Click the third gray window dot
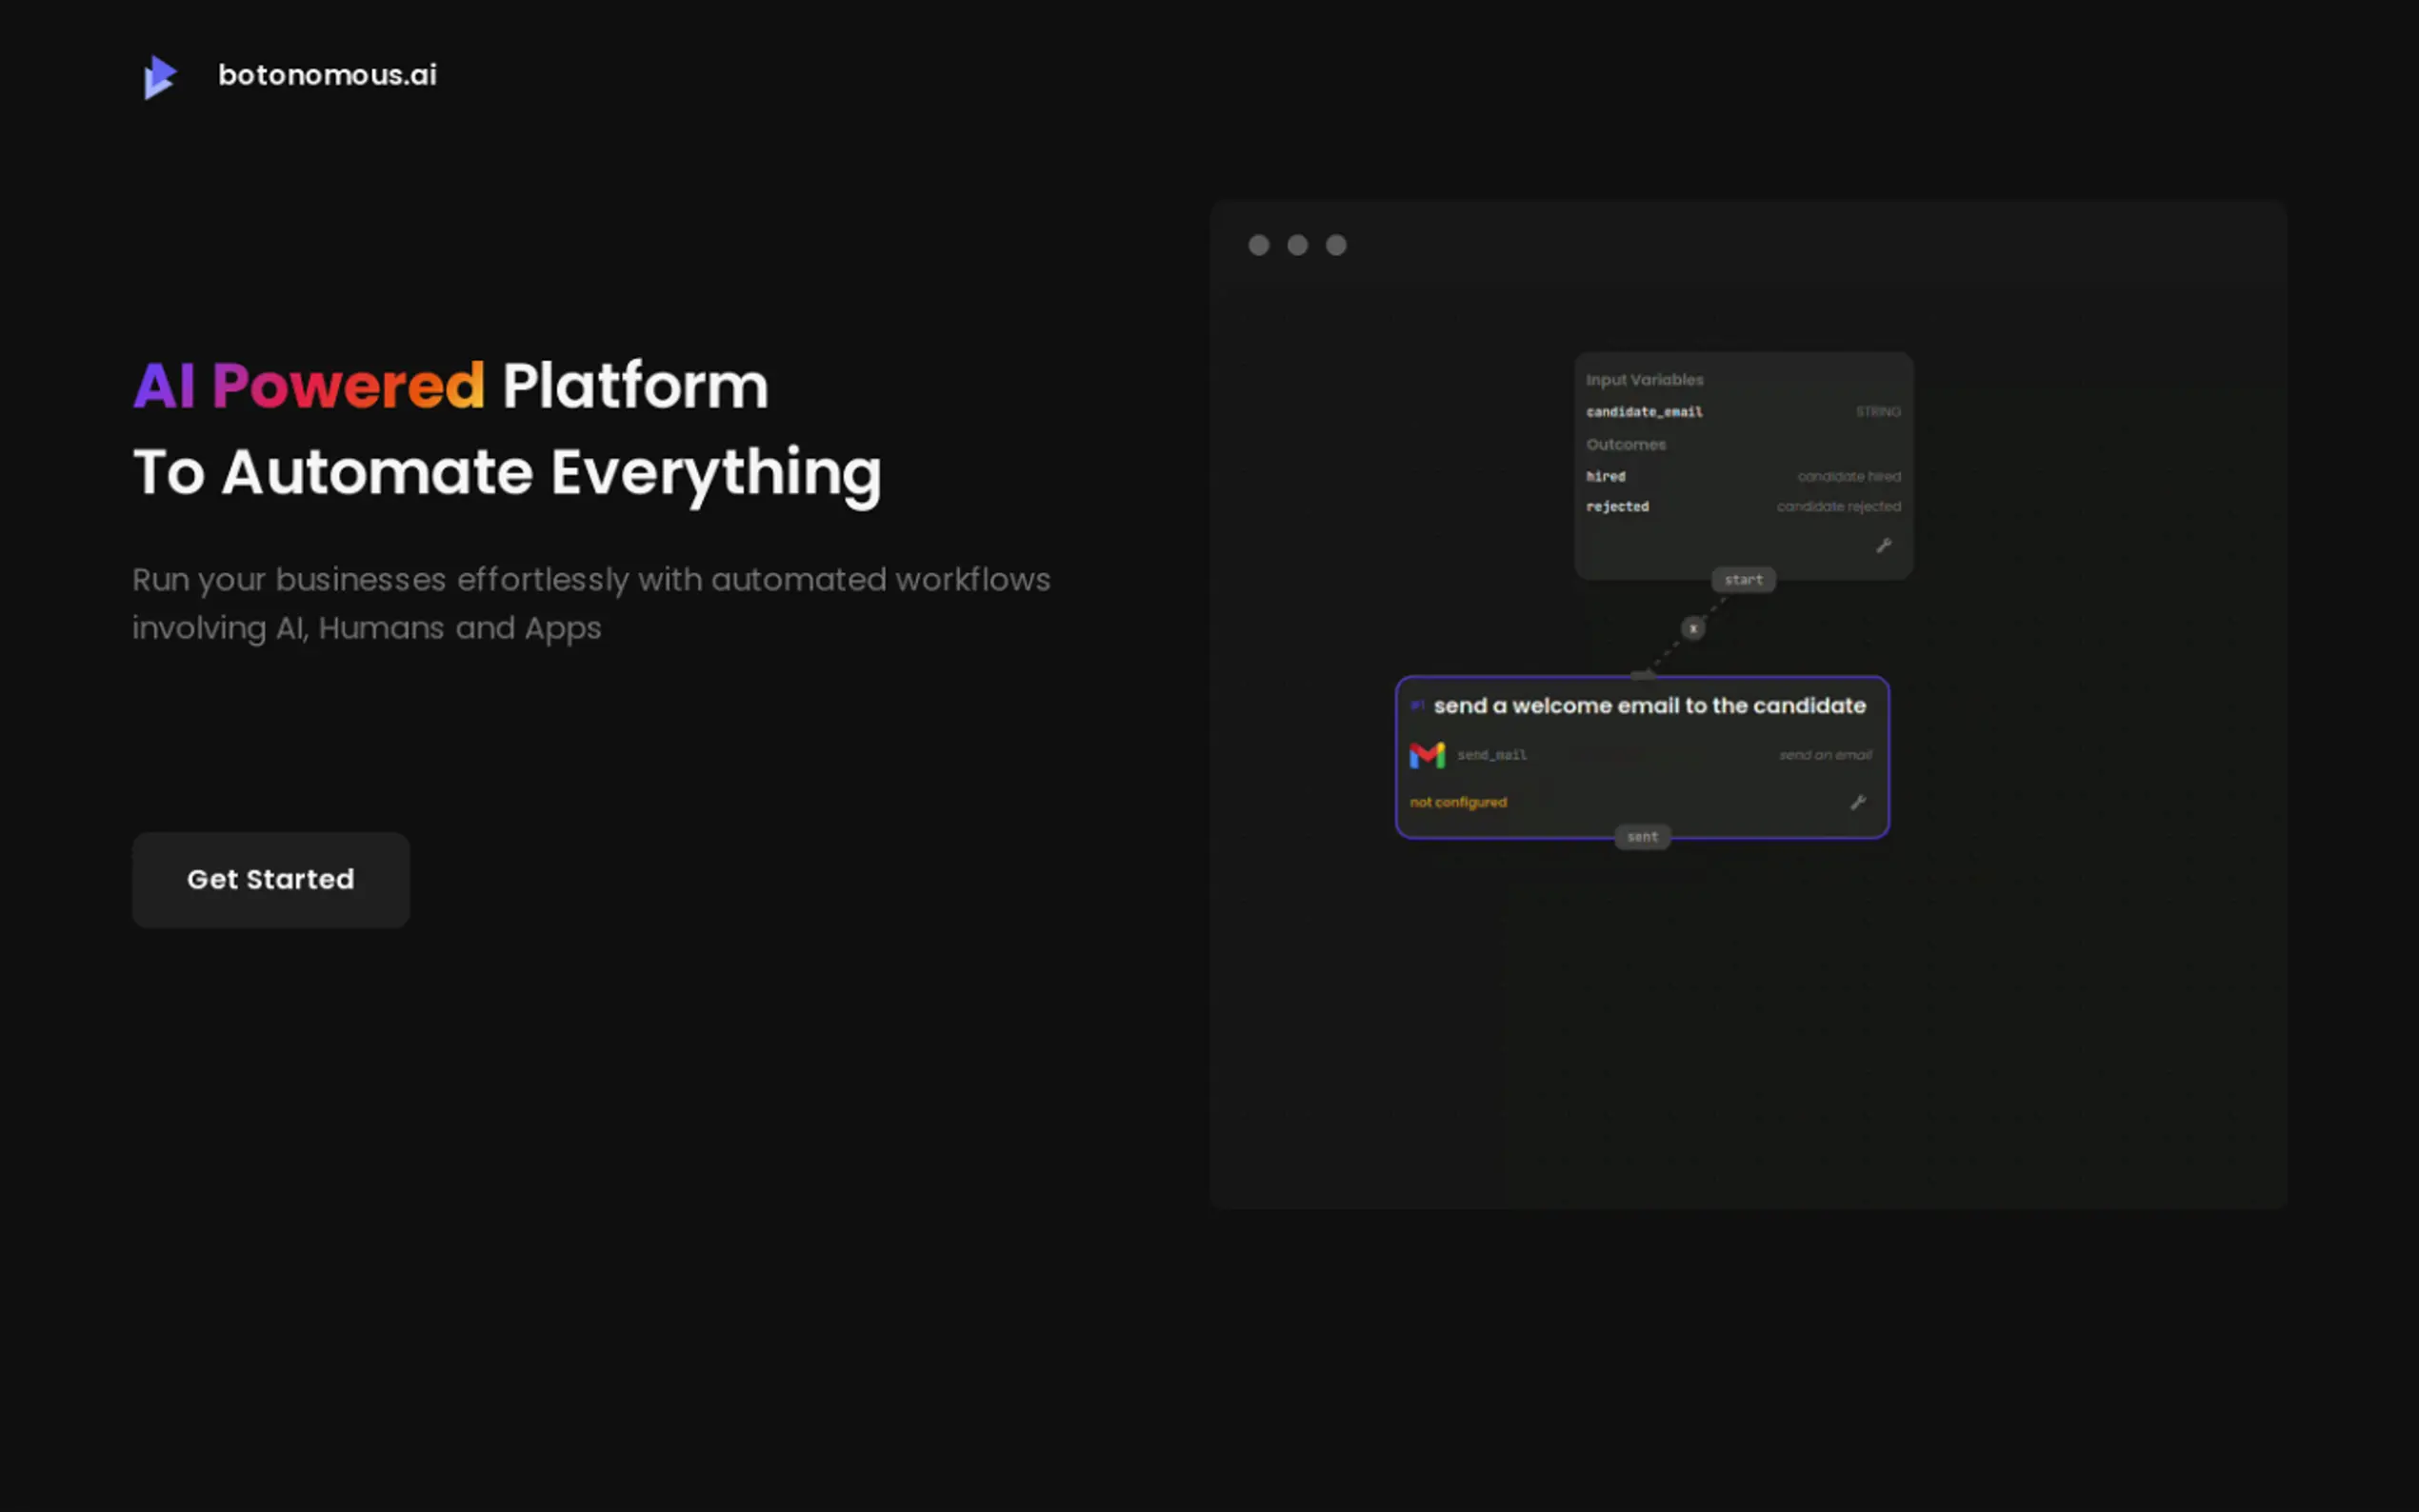Image resolution: width=2419 pixels, height=1512 pixels. (x=1336, y=245)
